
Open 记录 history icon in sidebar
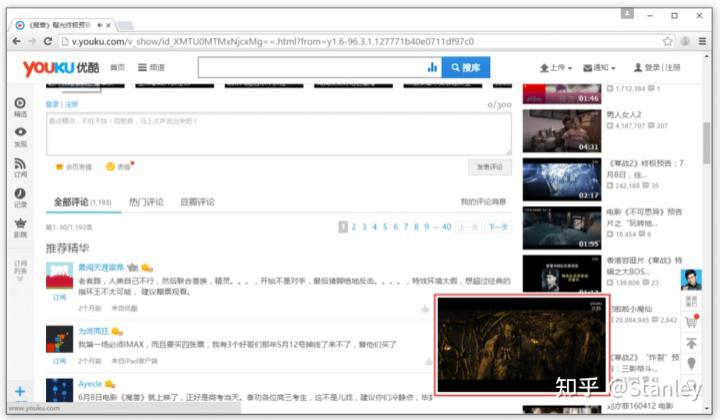click(x=20, y=196)
